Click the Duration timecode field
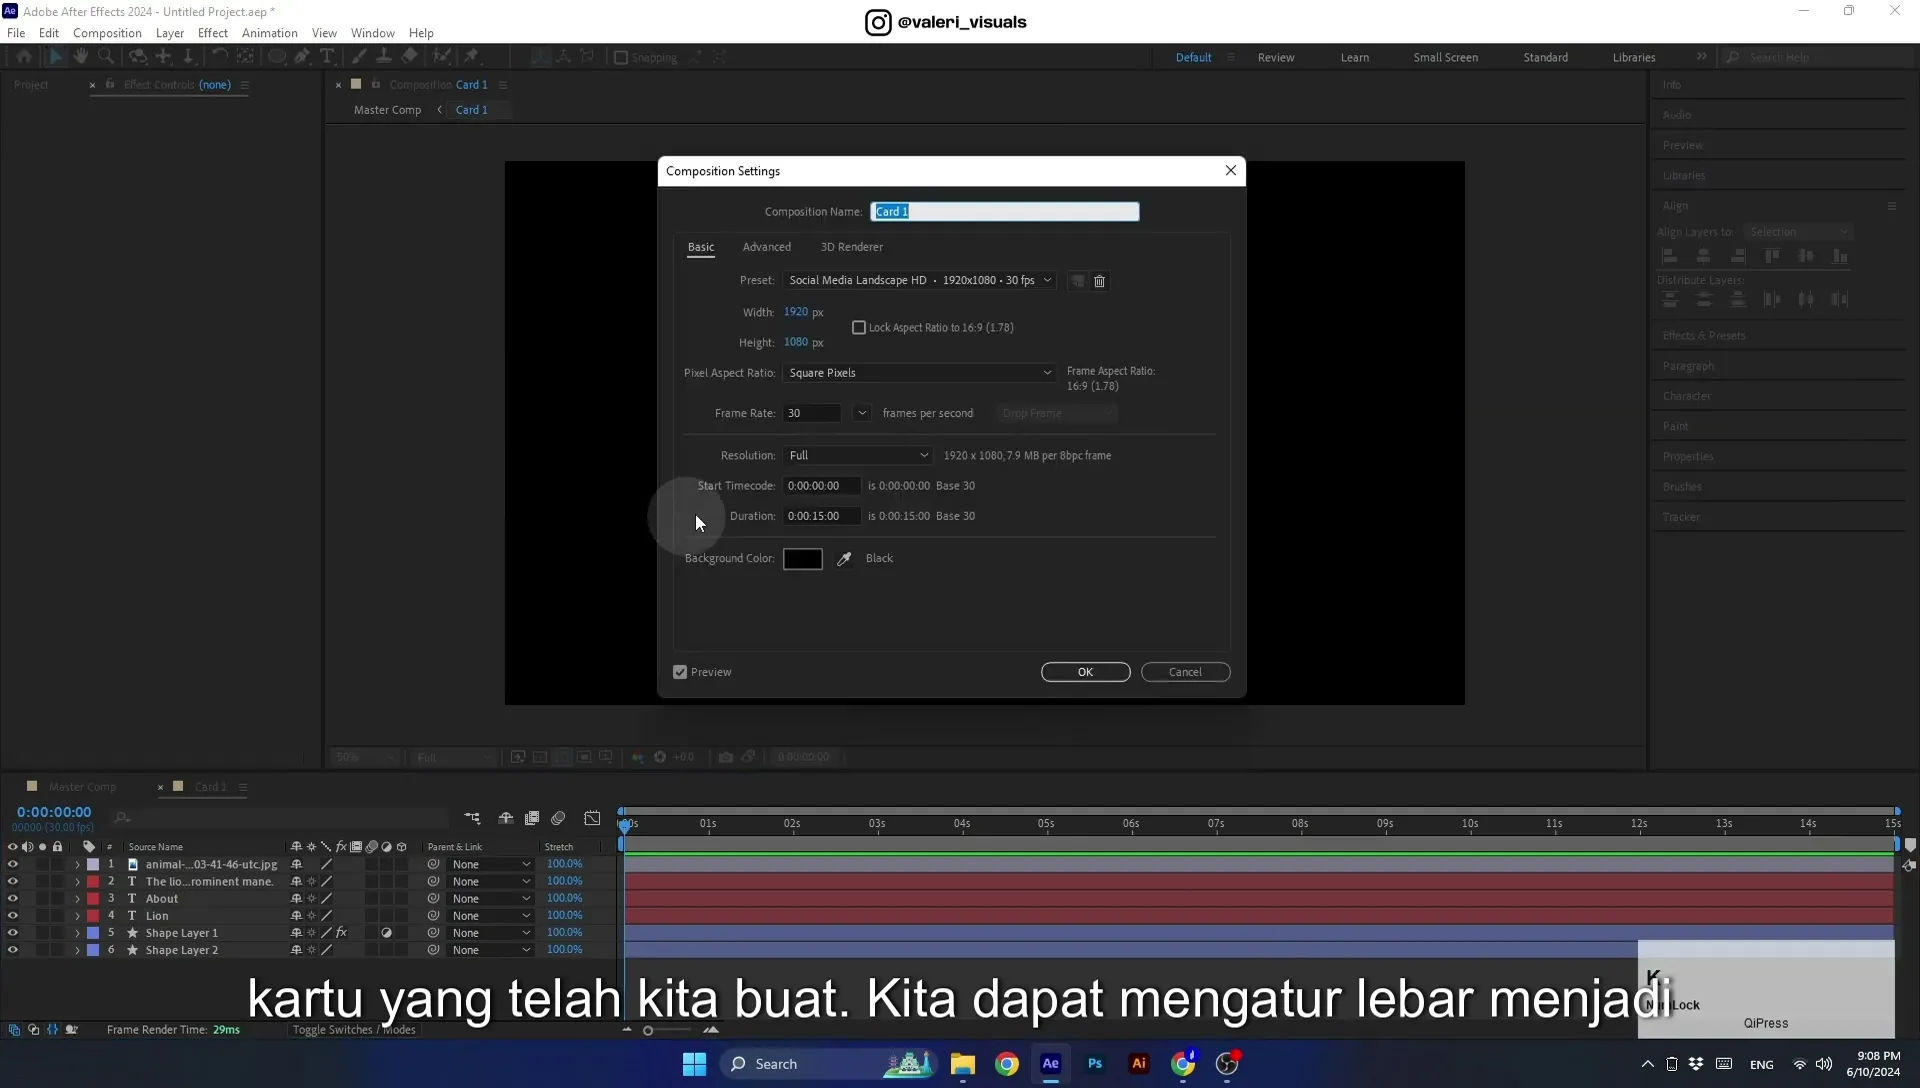Viewport: 1920px width, 1088px height. (x=822, y=516)
